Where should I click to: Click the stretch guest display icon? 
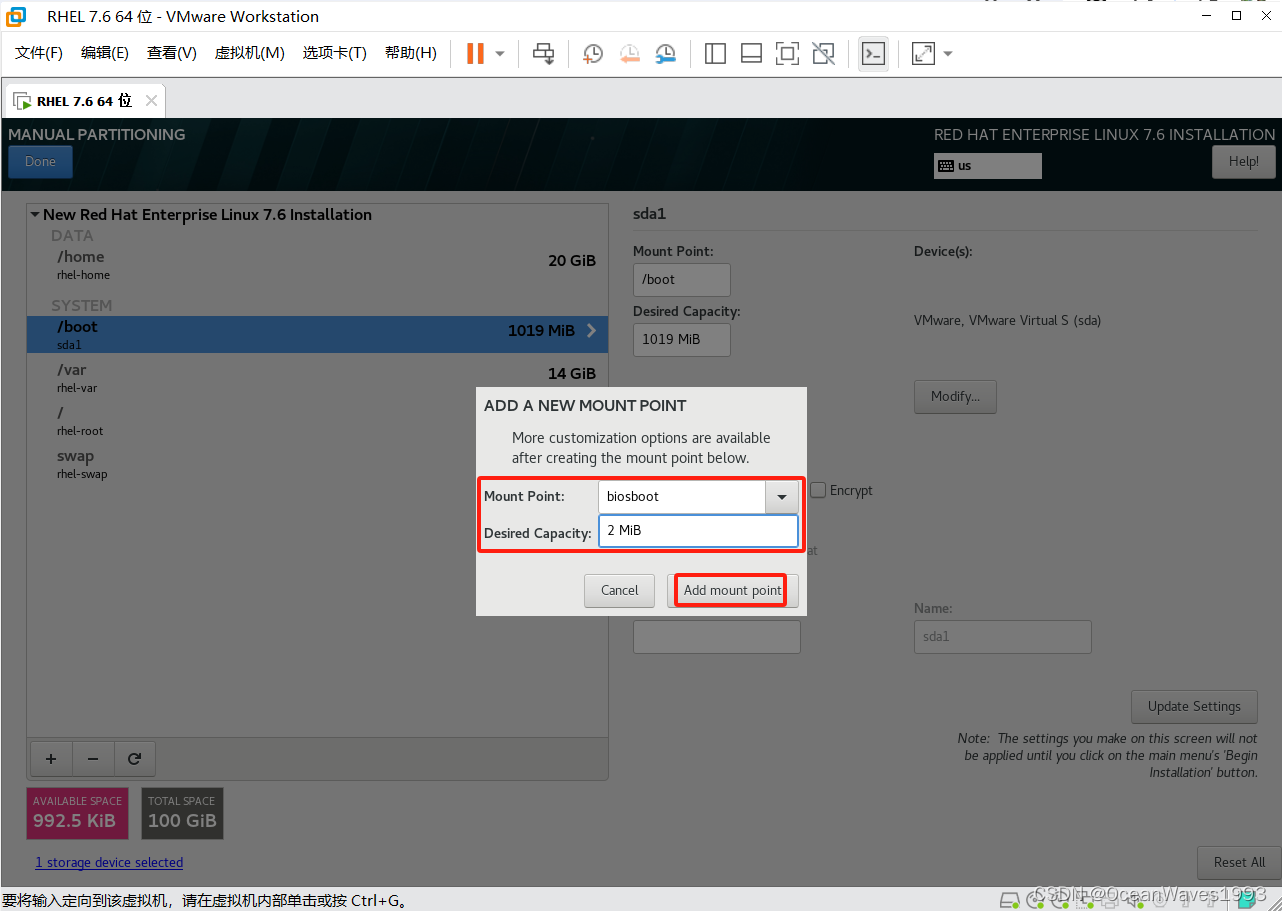pos(923,53)
